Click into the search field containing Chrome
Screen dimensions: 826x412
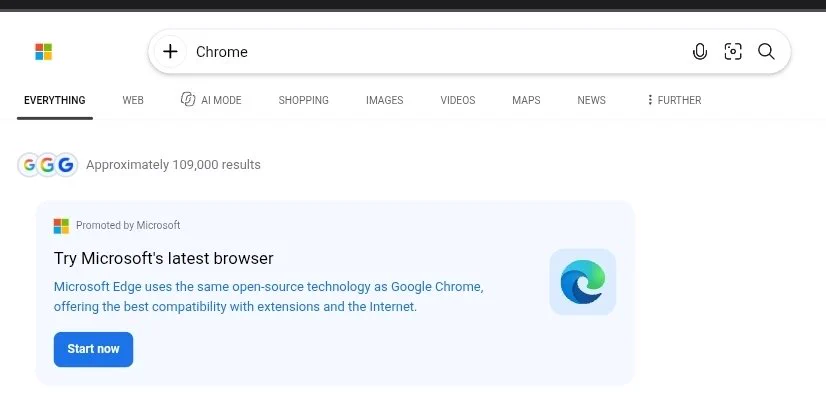437,52
